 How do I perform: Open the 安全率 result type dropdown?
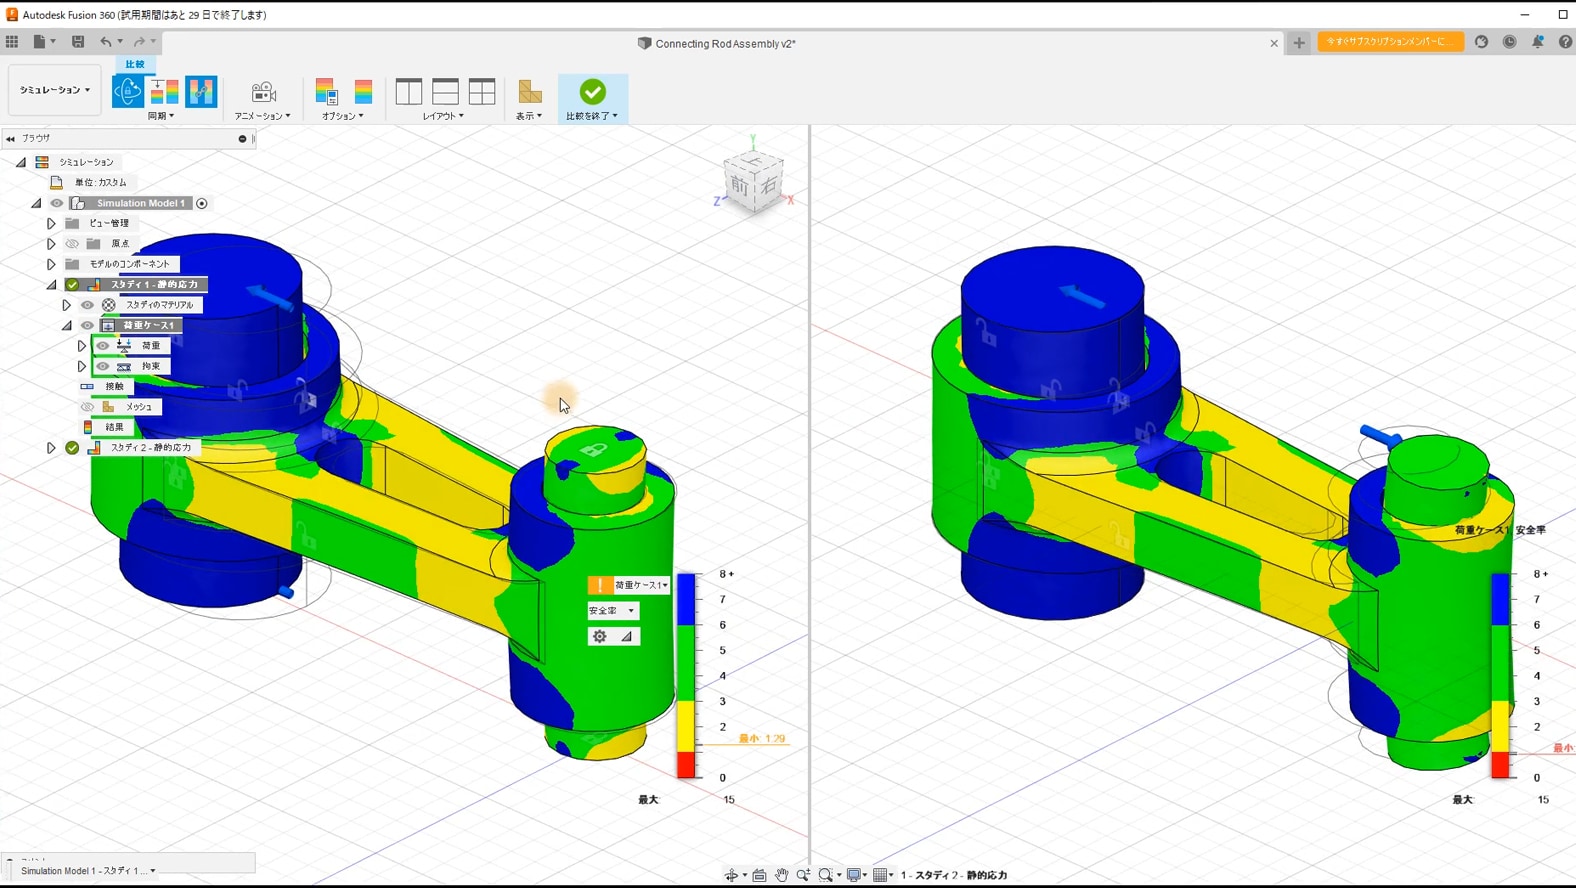612,610
